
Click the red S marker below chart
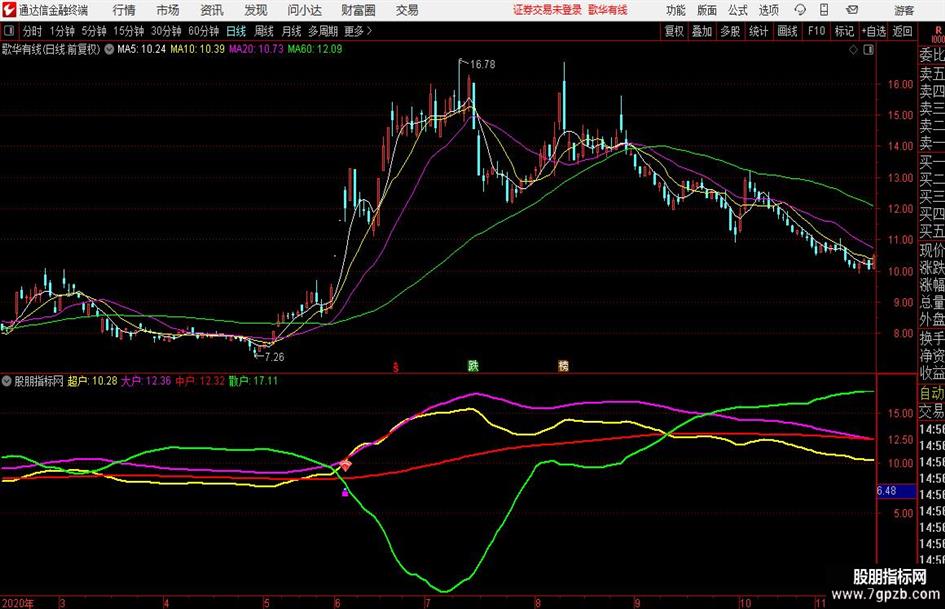point(396,367)
